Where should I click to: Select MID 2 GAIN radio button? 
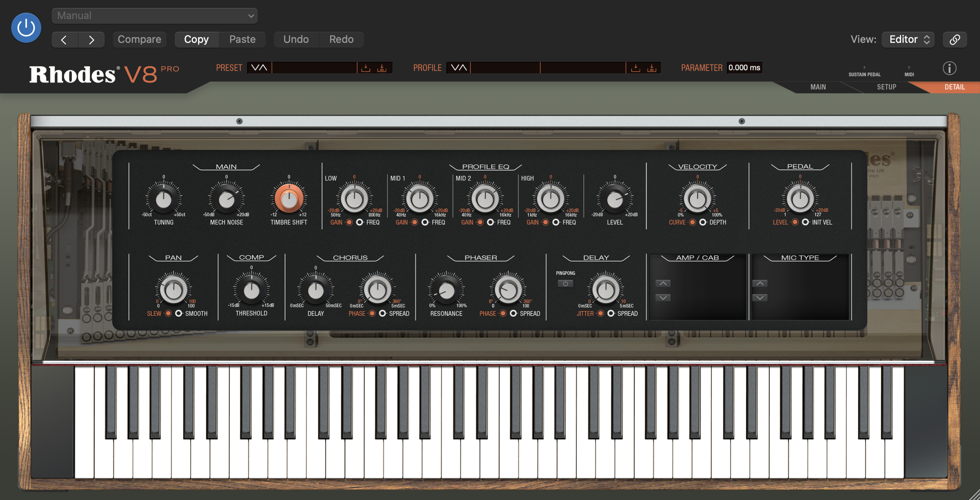479,222
